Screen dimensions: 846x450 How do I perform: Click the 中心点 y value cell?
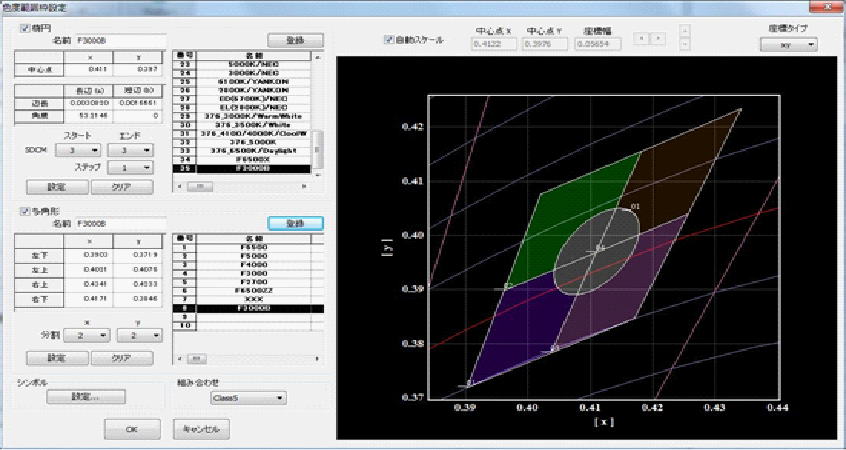point(138,70)
